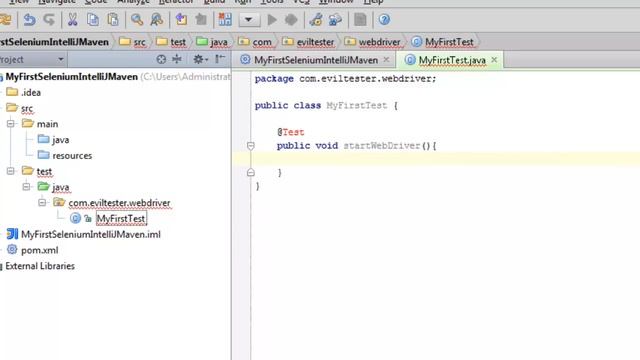The width and height of the screenshot is (640, 360).
Task: Click the Synchronize icon in the toolbar
Action: pos(6,20)
